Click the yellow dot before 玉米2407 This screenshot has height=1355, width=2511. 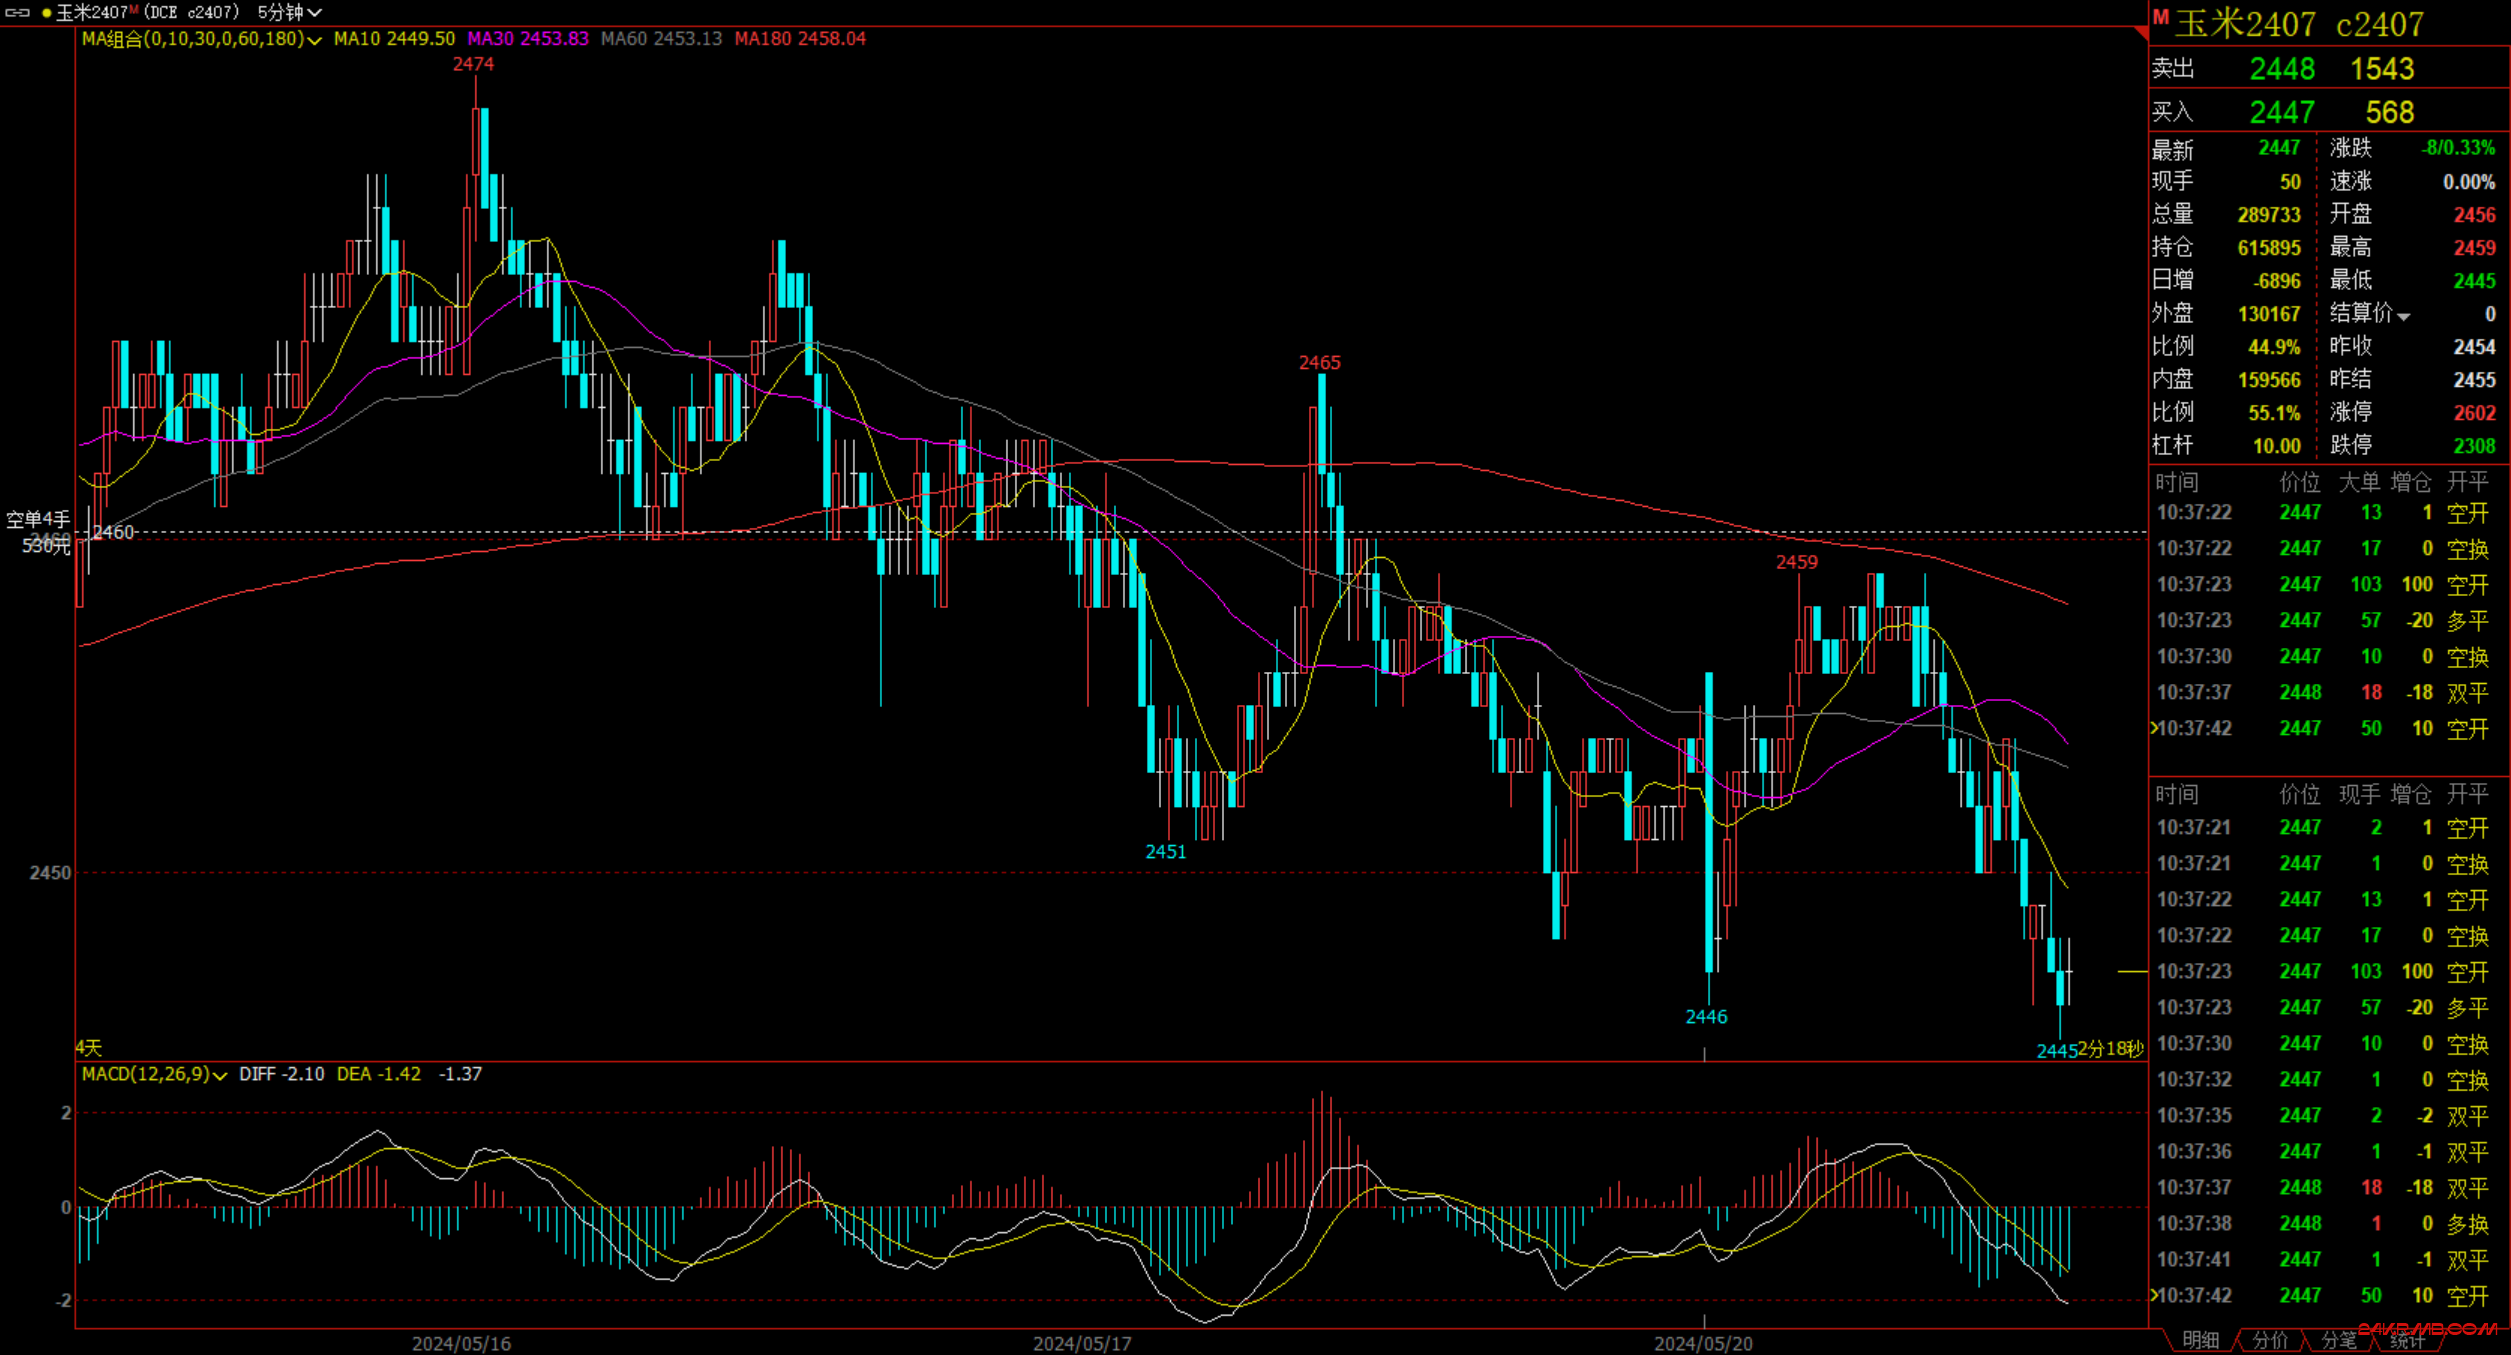(x=46, y=13)
